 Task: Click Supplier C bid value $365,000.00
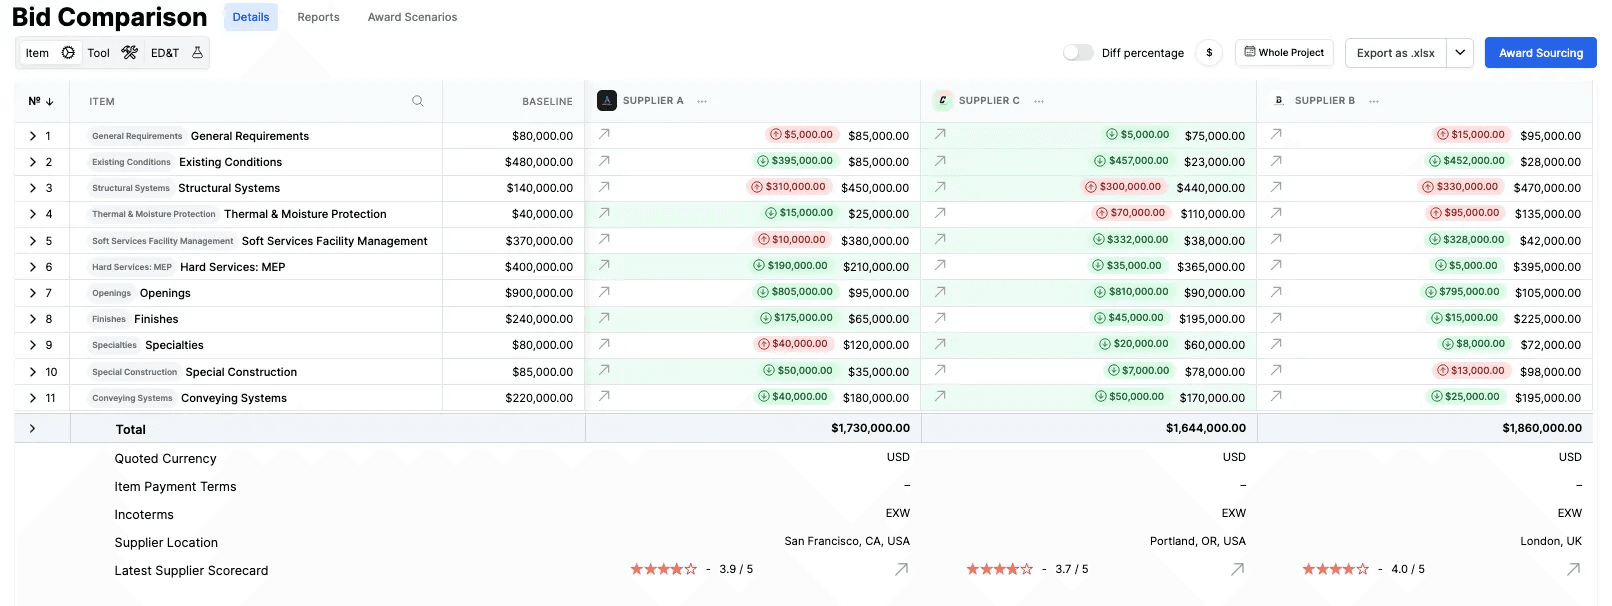coord(1211,267)
